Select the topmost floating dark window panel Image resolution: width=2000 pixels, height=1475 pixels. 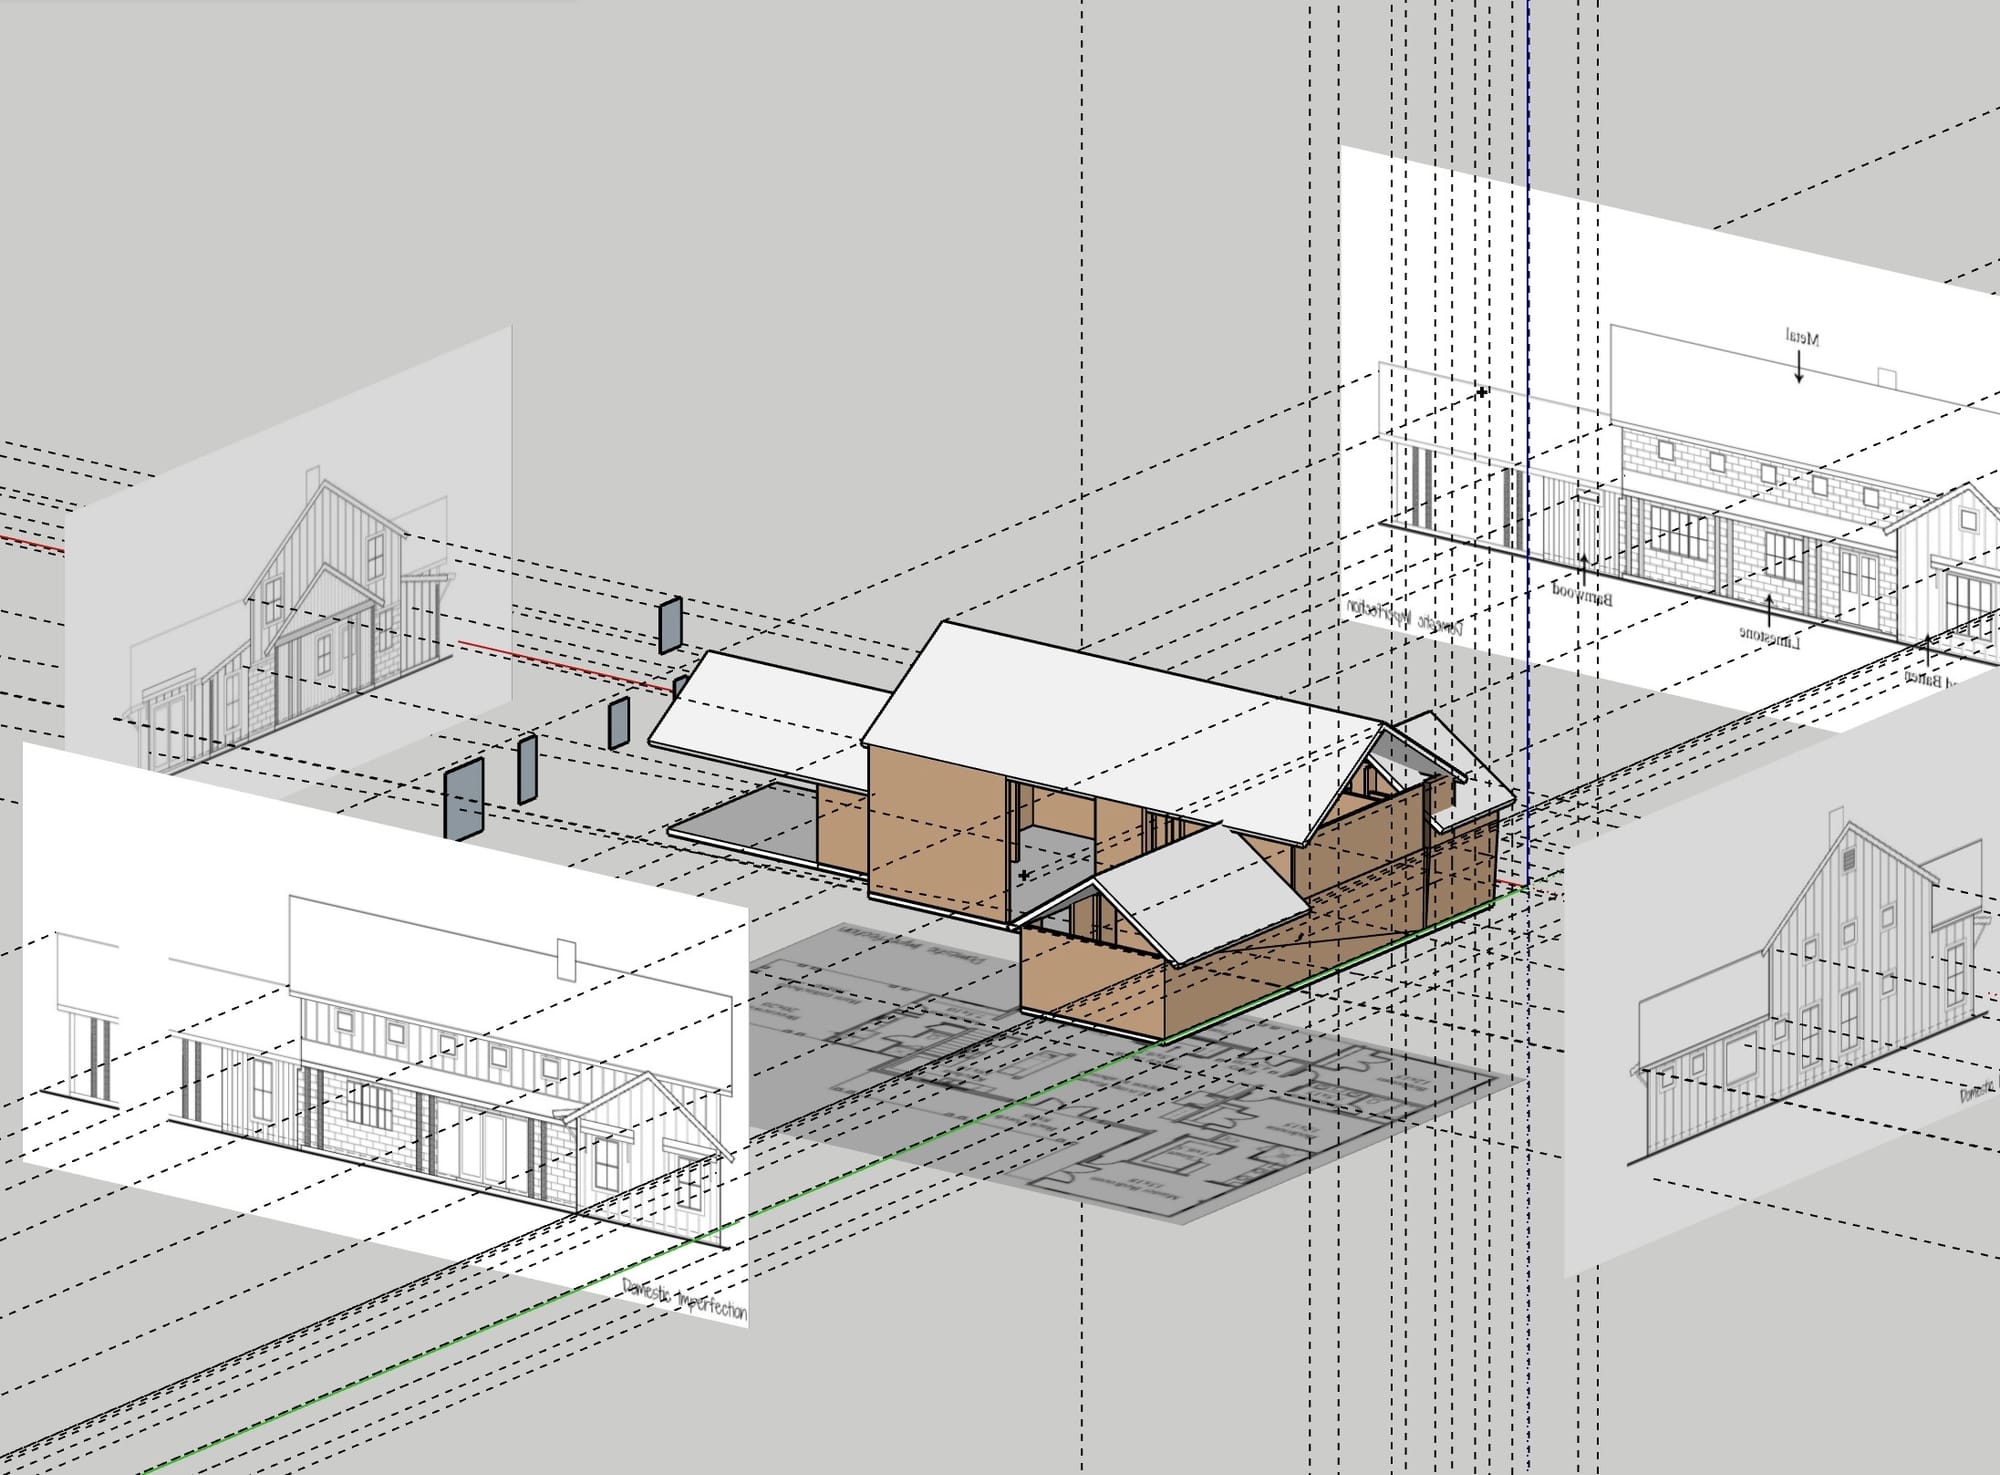click(x=670, y=626)
